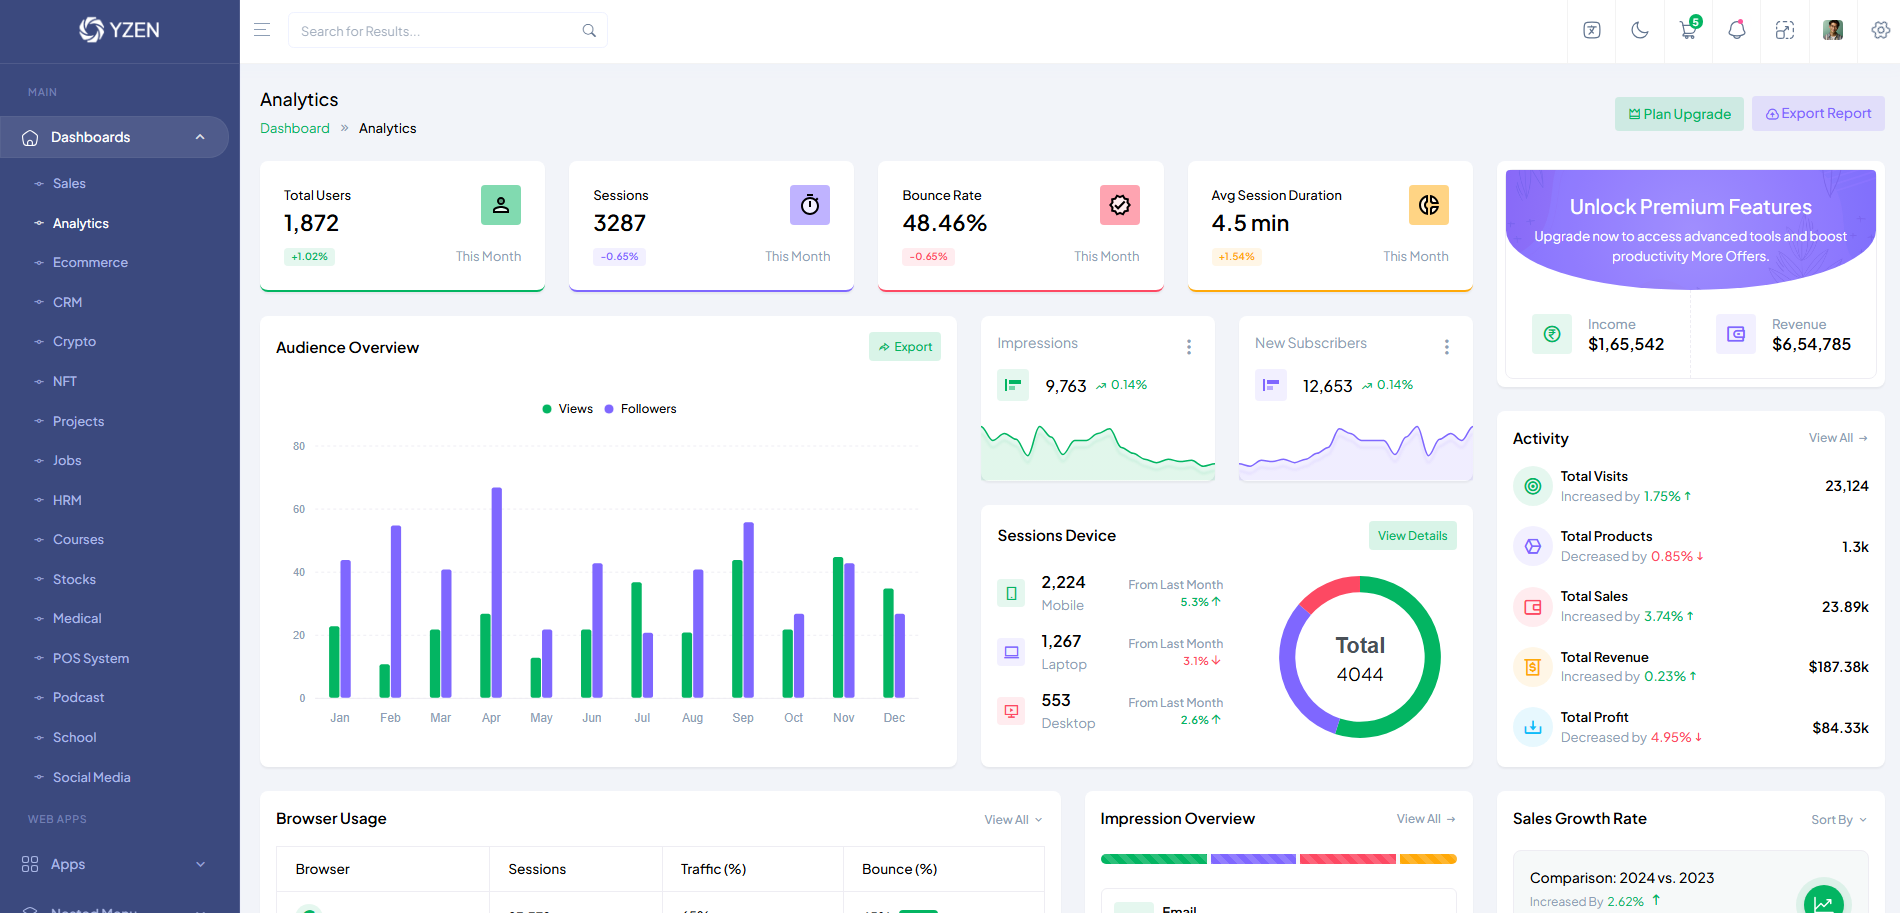Image resolution: width=1900 pixels, height=913 pixels.
Task: Toggle the Views legend series
Action: click(567, 409)
